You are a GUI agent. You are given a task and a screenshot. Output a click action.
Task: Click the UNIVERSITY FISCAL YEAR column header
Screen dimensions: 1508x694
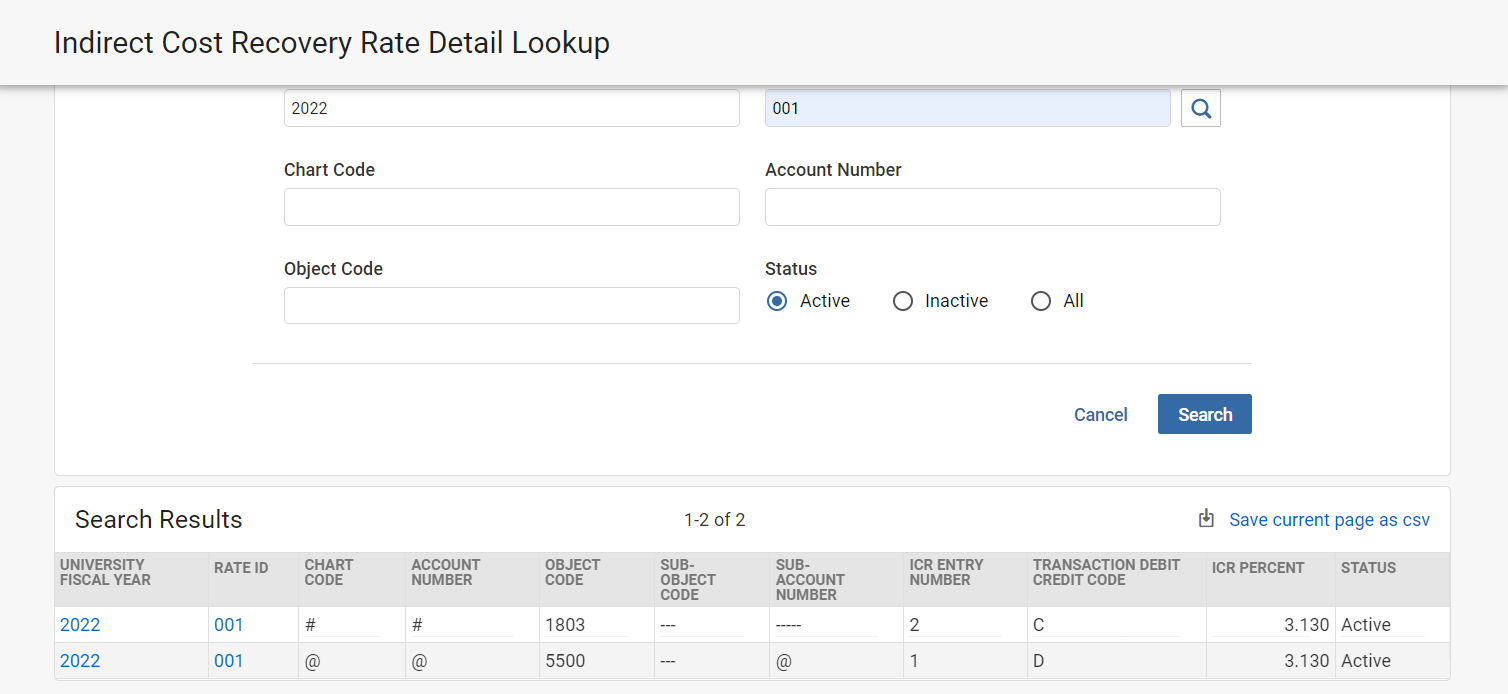click(106, 572)
